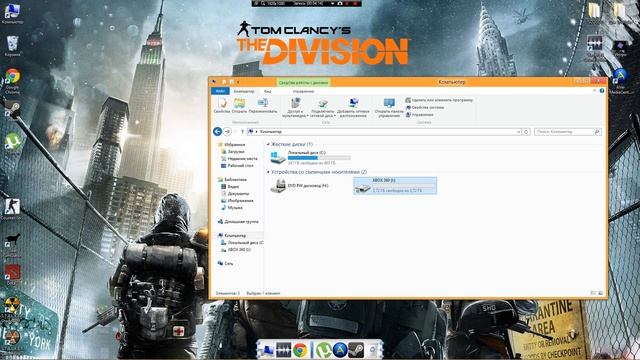Launch Steam from the dock
640x360 pixels.
[x=356, y=350]
